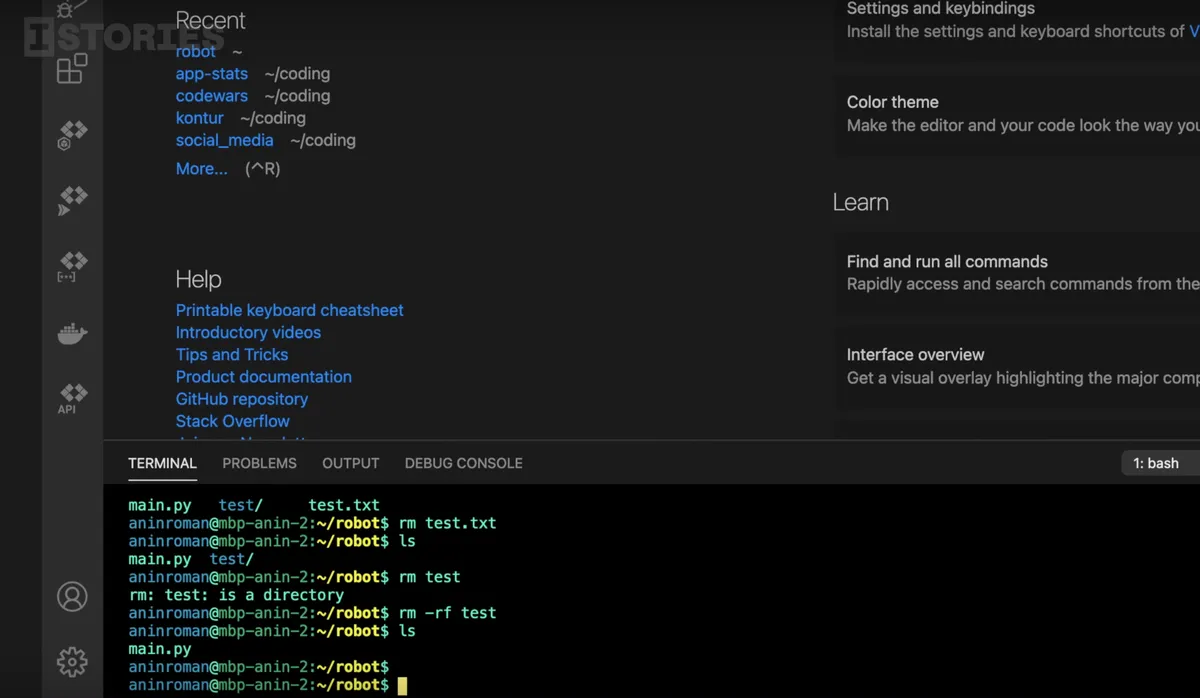Open Cloud Code icon with brackets badge
The image size is (1200, 698).
[72, 266]
